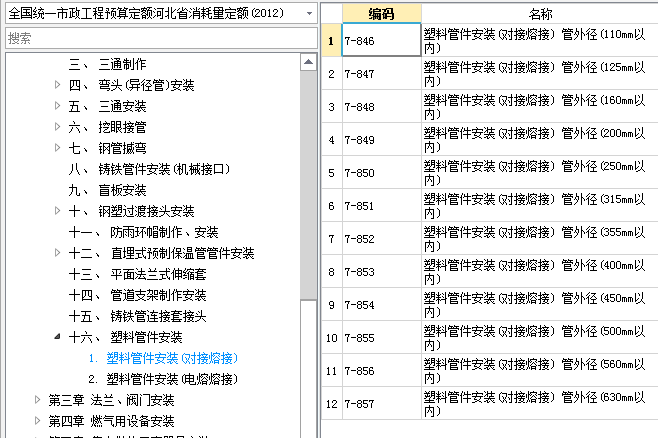Viewport: 658px width, 438px height.
Task: Expand 五、三通安装 tree node
Action: pos(57,106)
